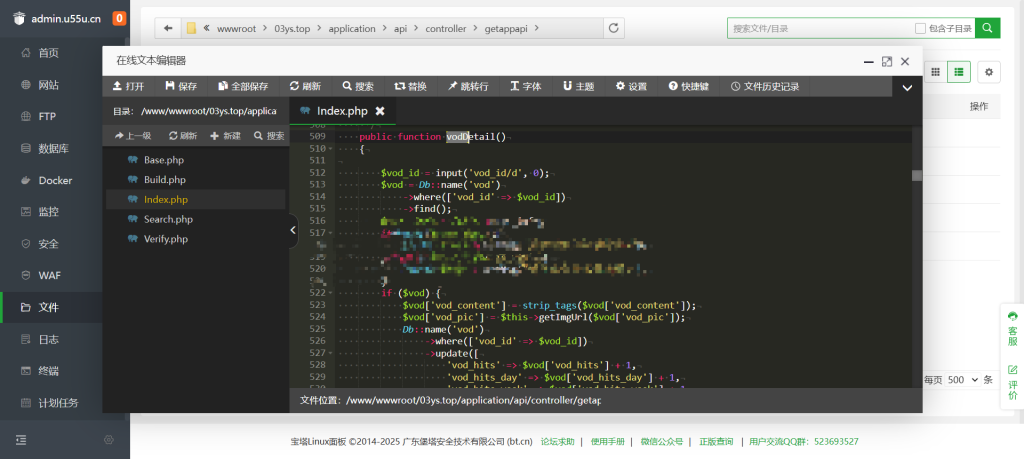Click the green search button
The height and width of the screenshot is (459, 1024).
pos(987,28)
